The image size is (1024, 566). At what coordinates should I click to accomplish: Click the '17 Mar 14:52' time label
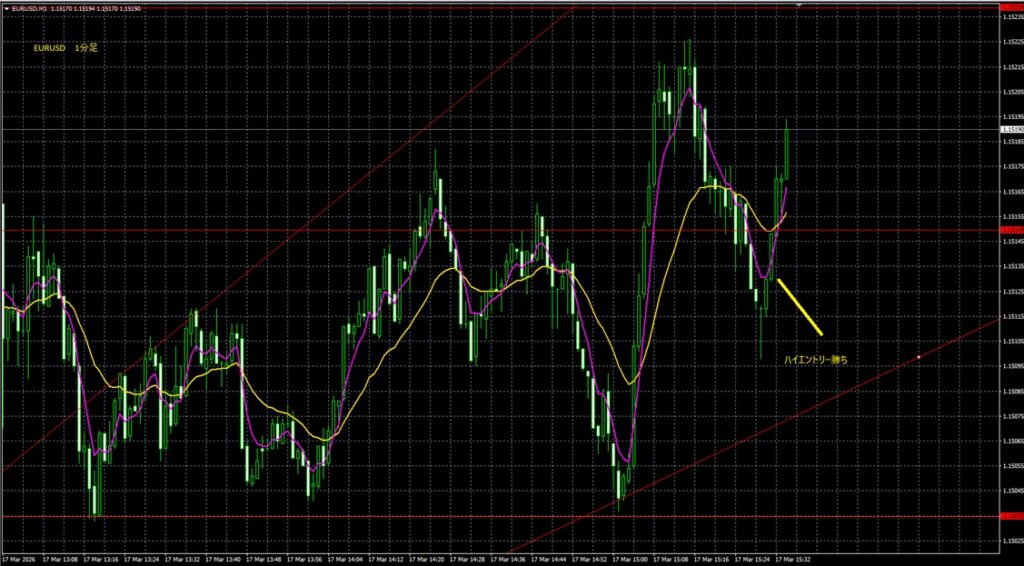tap(592, 559)
